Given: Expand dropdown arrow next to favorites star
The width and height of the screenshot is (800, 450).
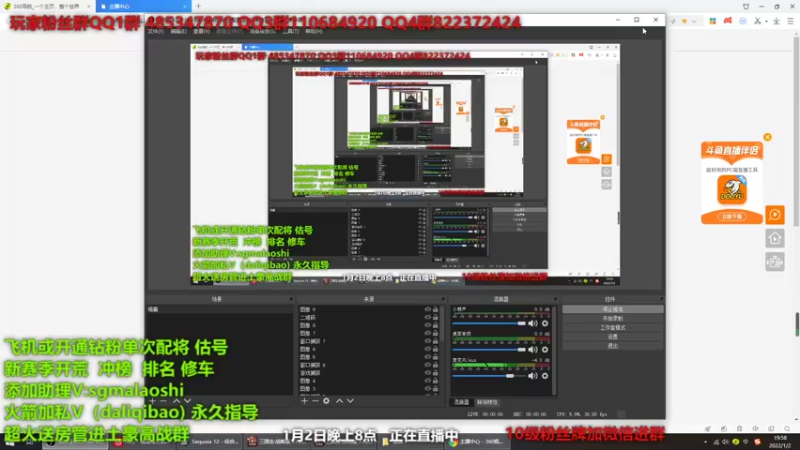Looking at the screenshot, I should point(694,21).
